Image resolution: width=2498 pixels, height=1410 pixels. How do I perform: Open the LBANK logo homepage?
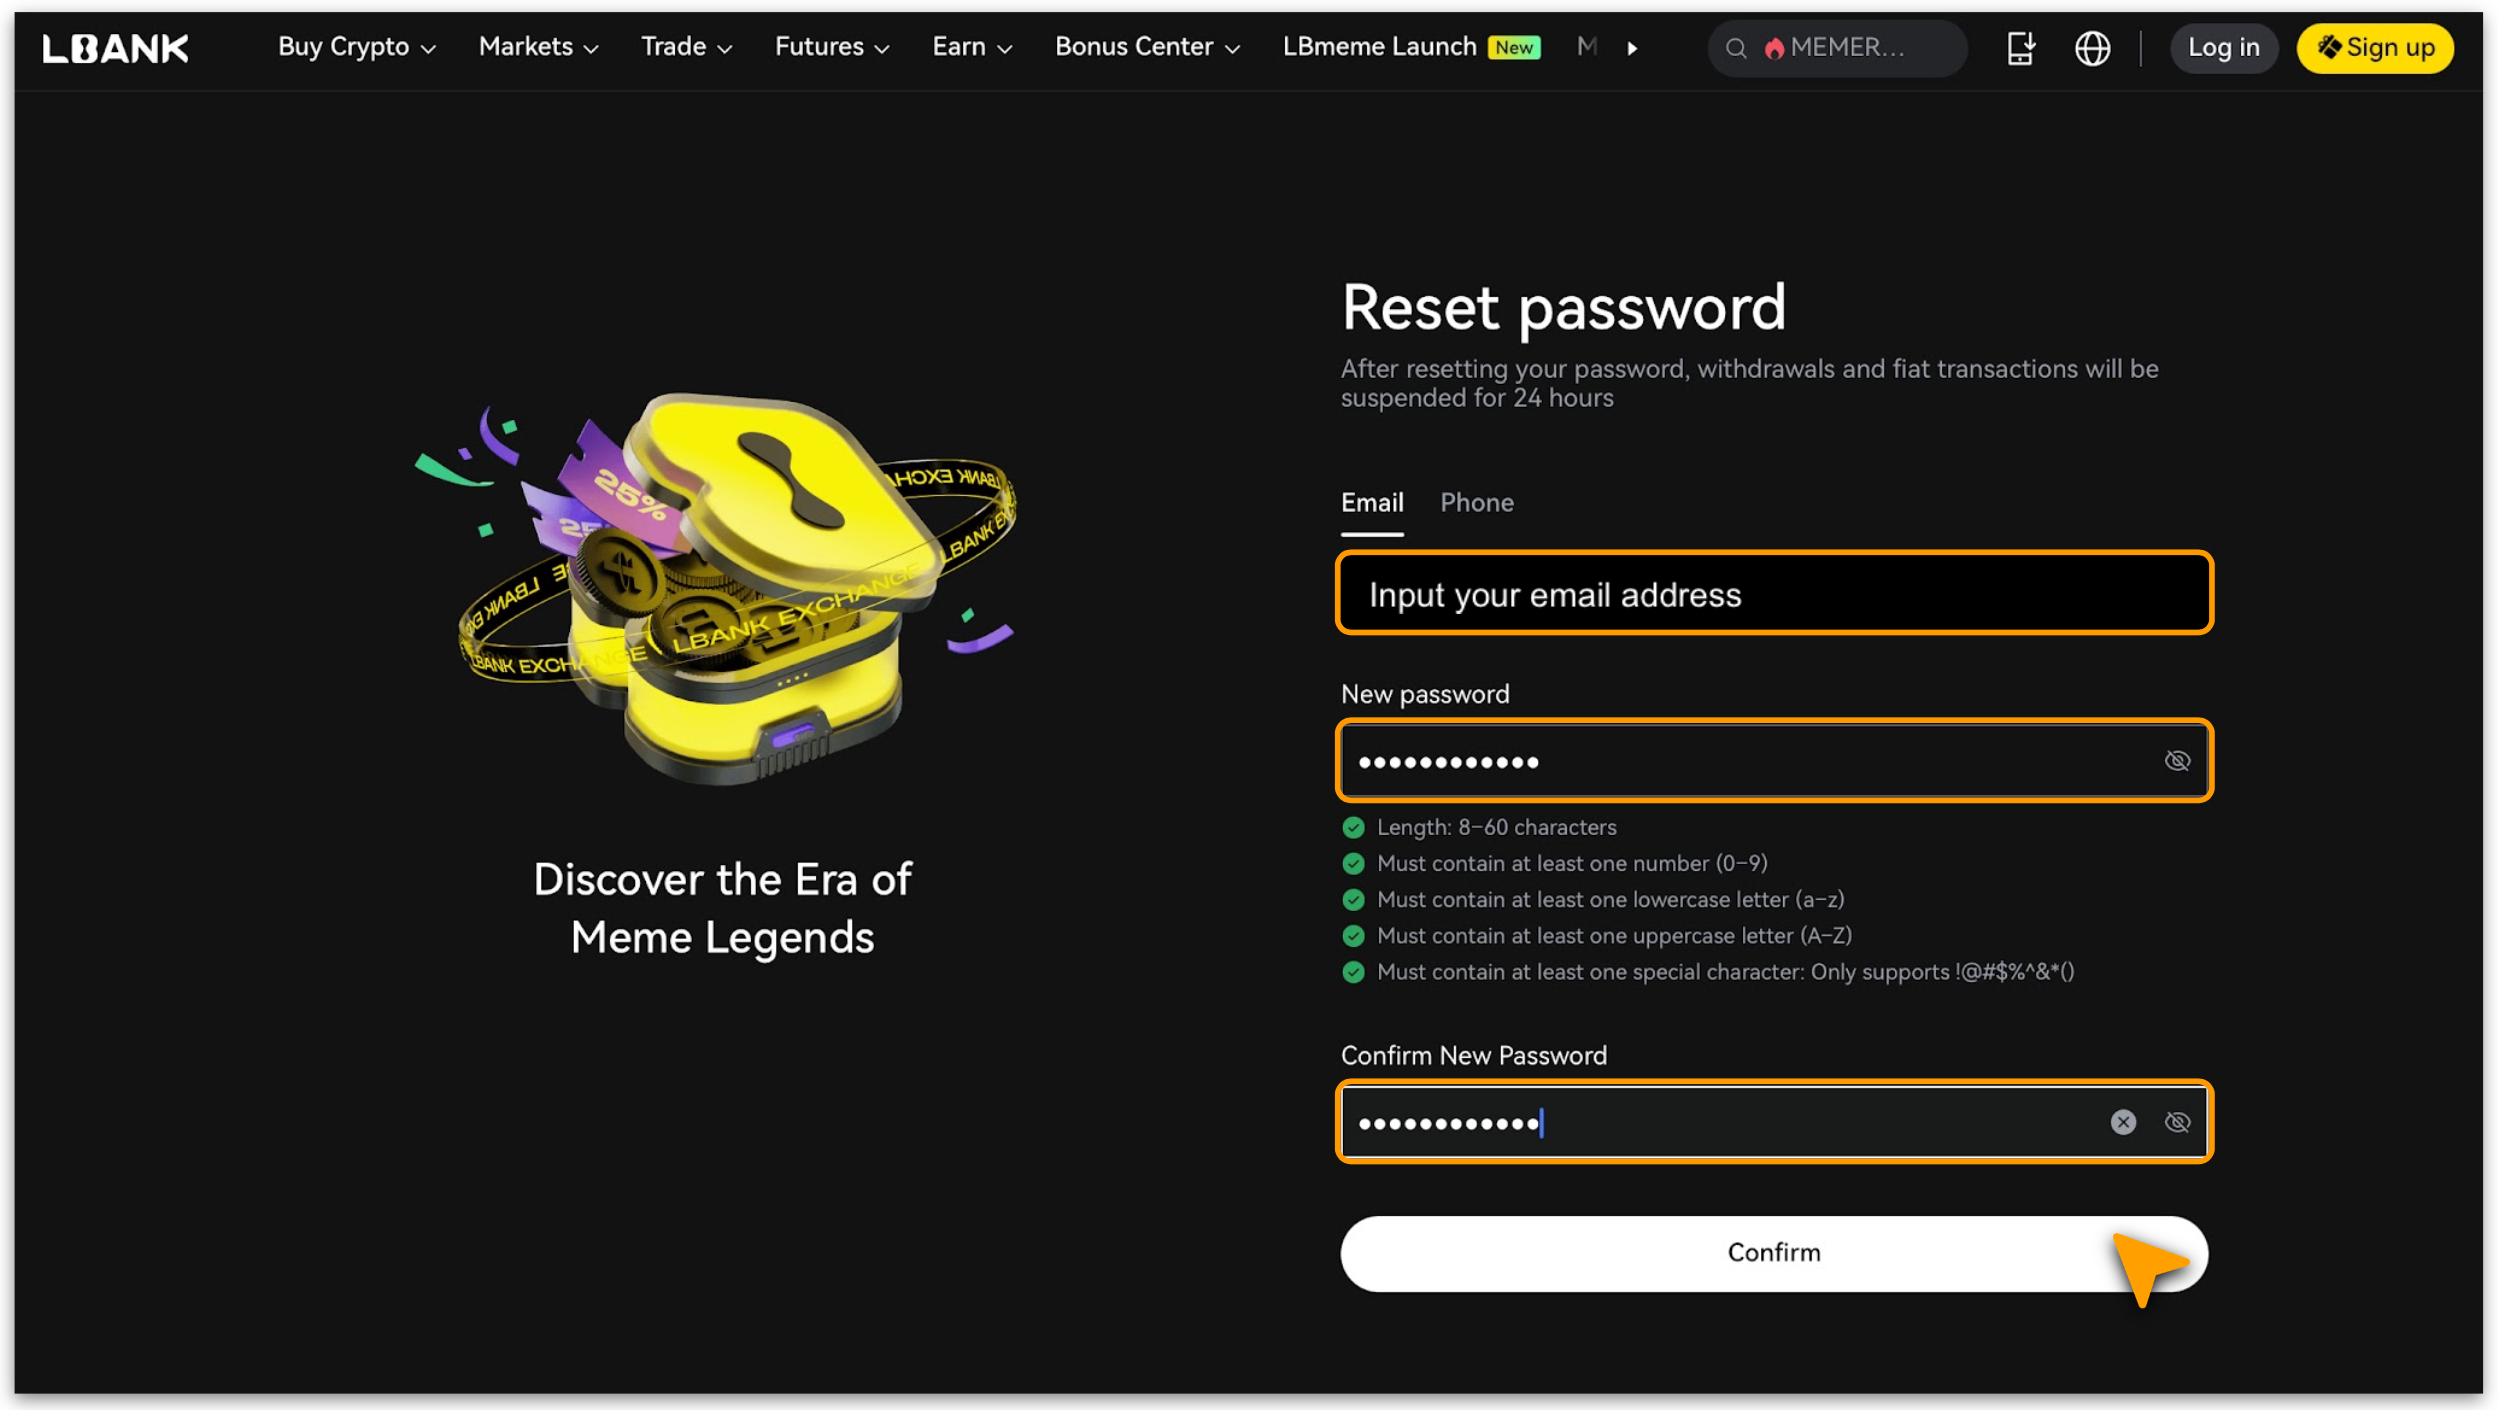pyautogui.click(x=115, y=48)
